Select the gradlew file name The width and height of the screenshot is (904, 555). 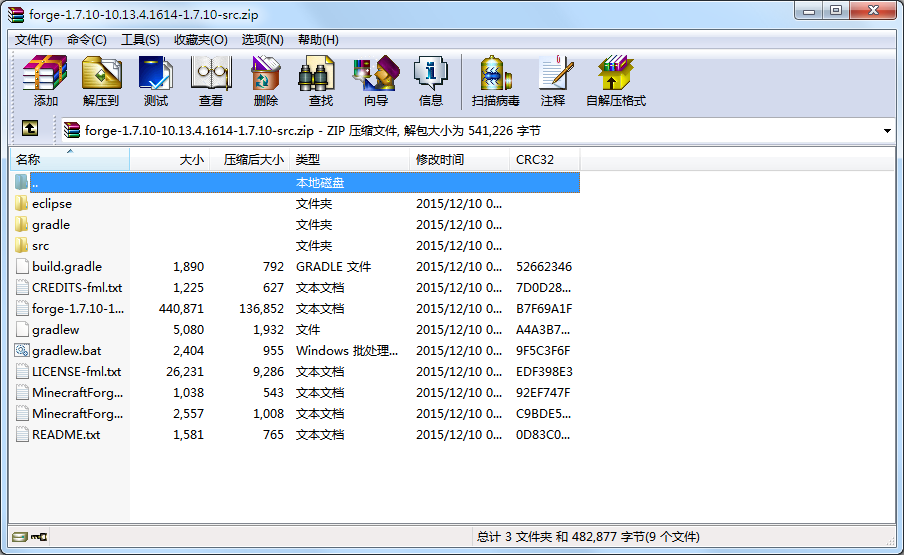[55, 330]
